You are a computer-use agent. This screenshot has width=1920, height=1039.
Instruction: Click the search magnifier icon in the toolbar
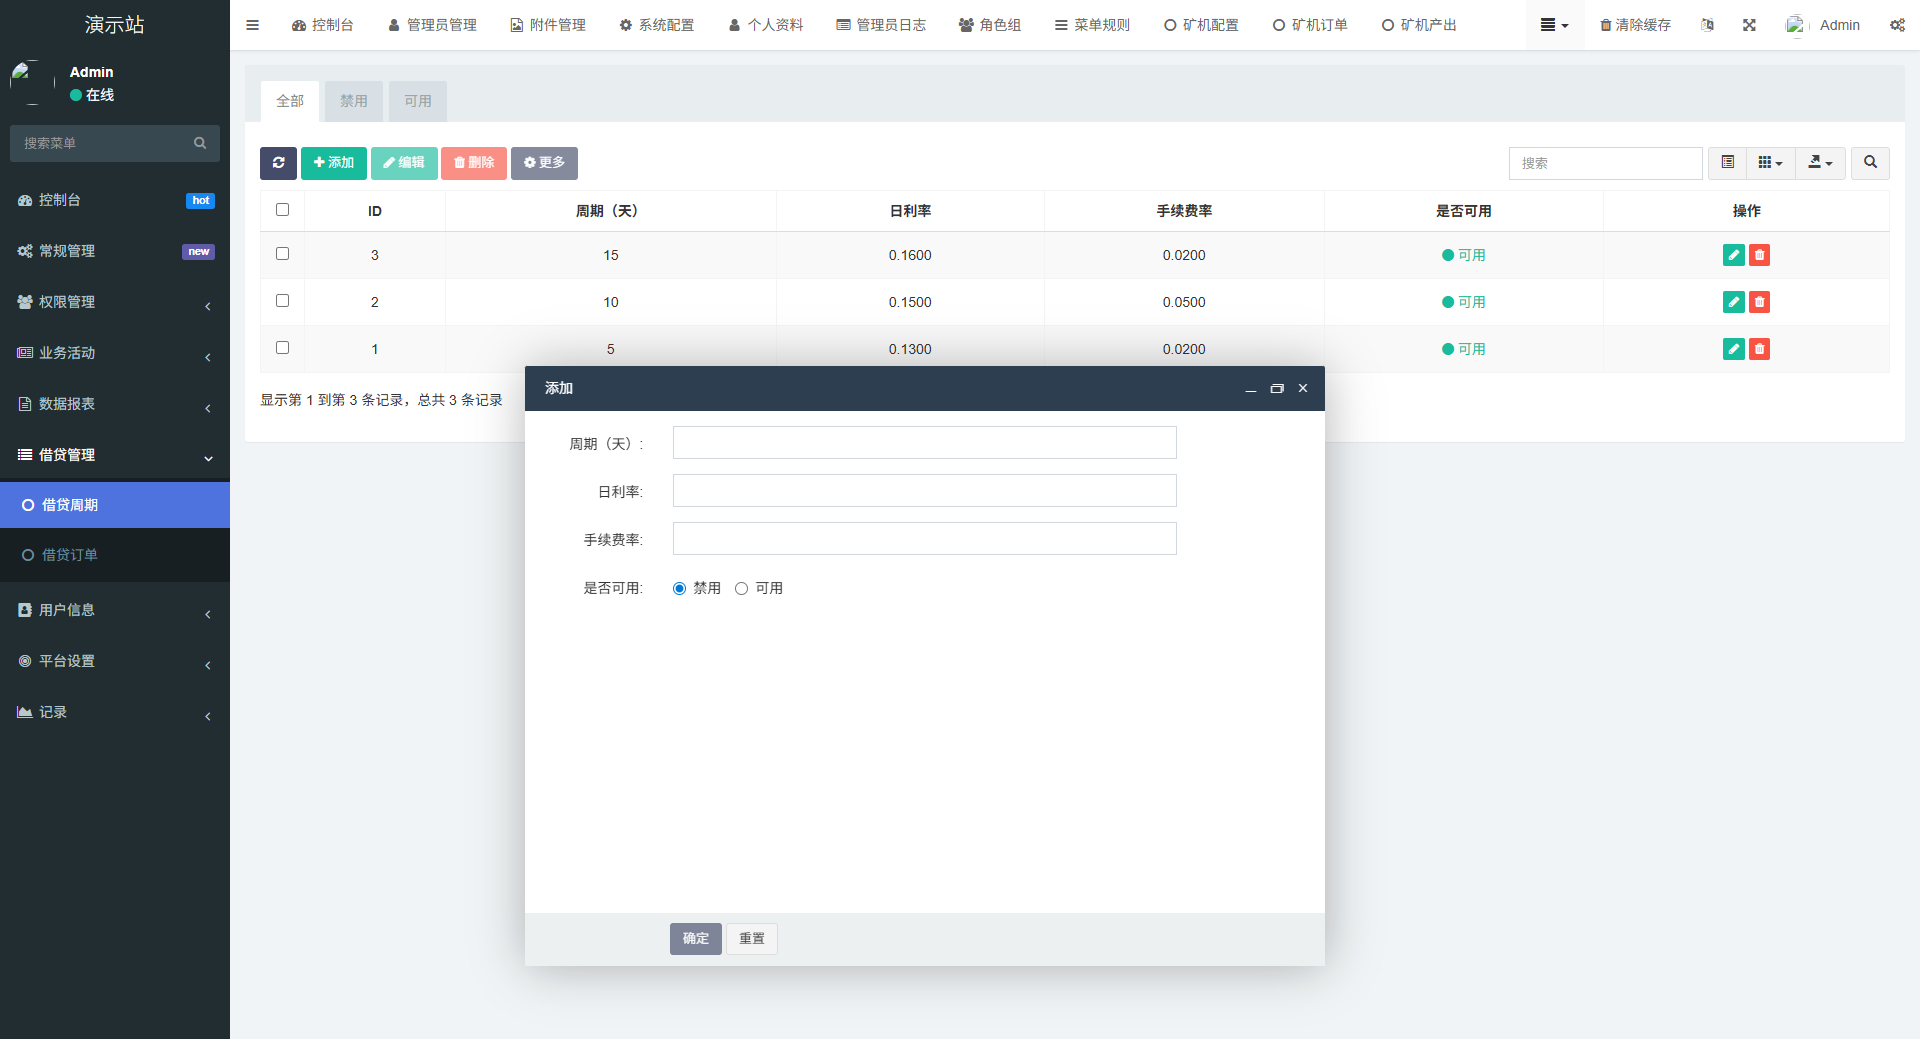coord(1868,163)
